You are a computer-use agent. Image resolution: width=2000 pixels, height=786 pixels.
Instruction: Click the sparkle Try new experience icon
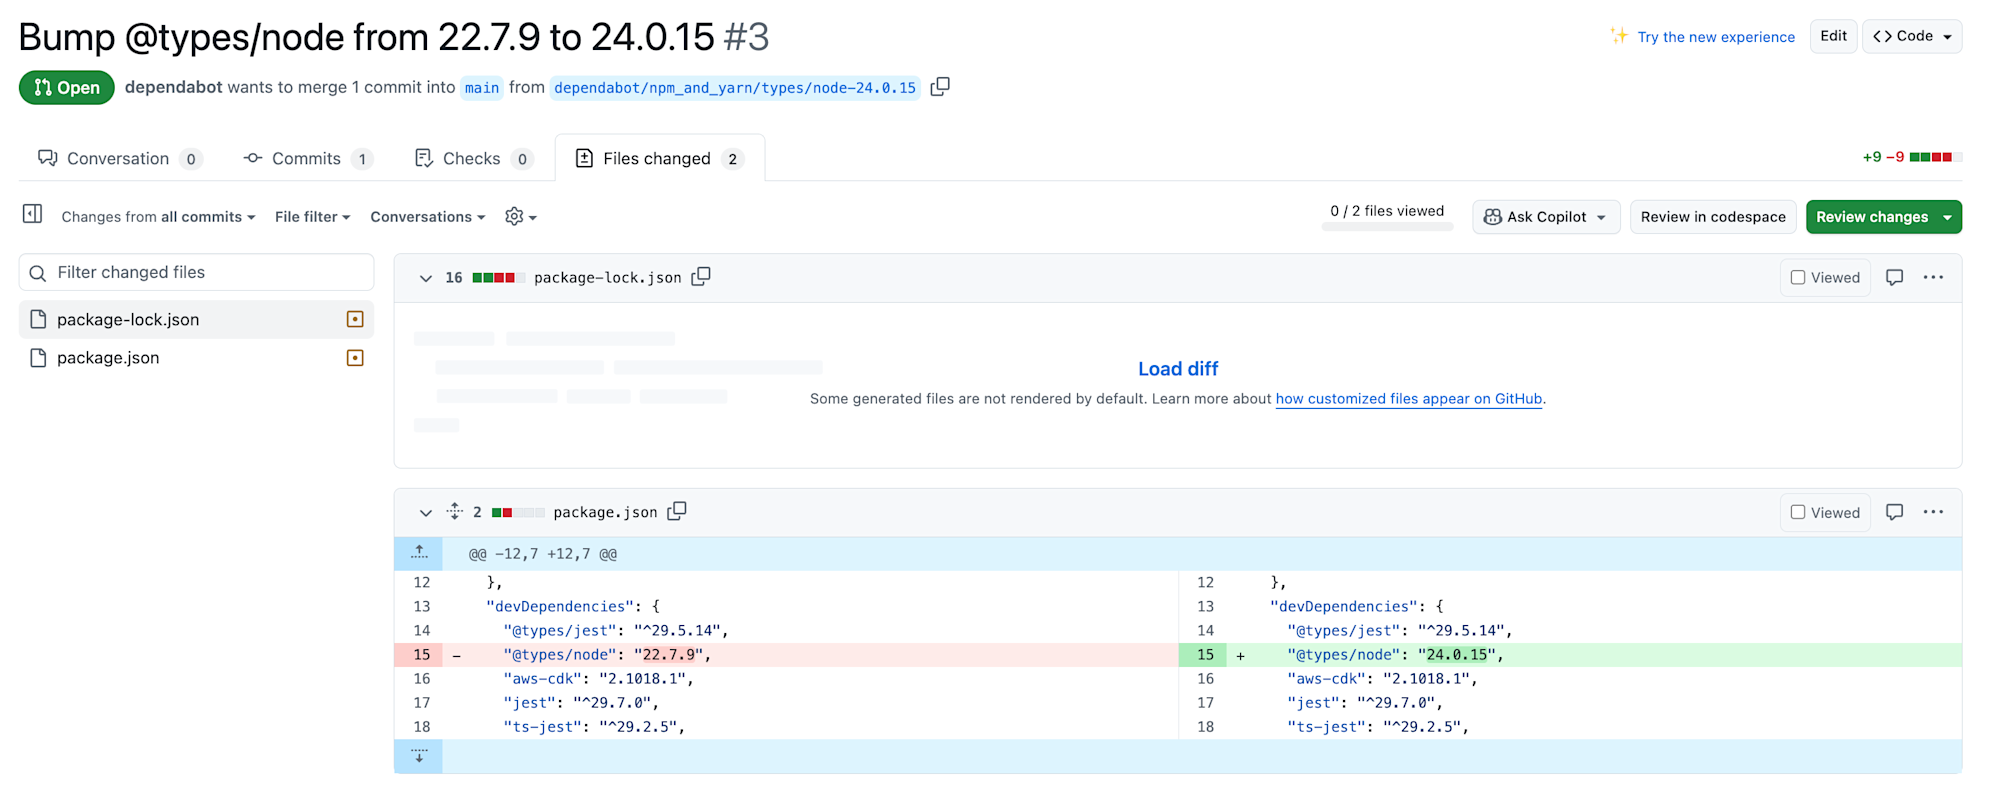tap(1619, 36)
